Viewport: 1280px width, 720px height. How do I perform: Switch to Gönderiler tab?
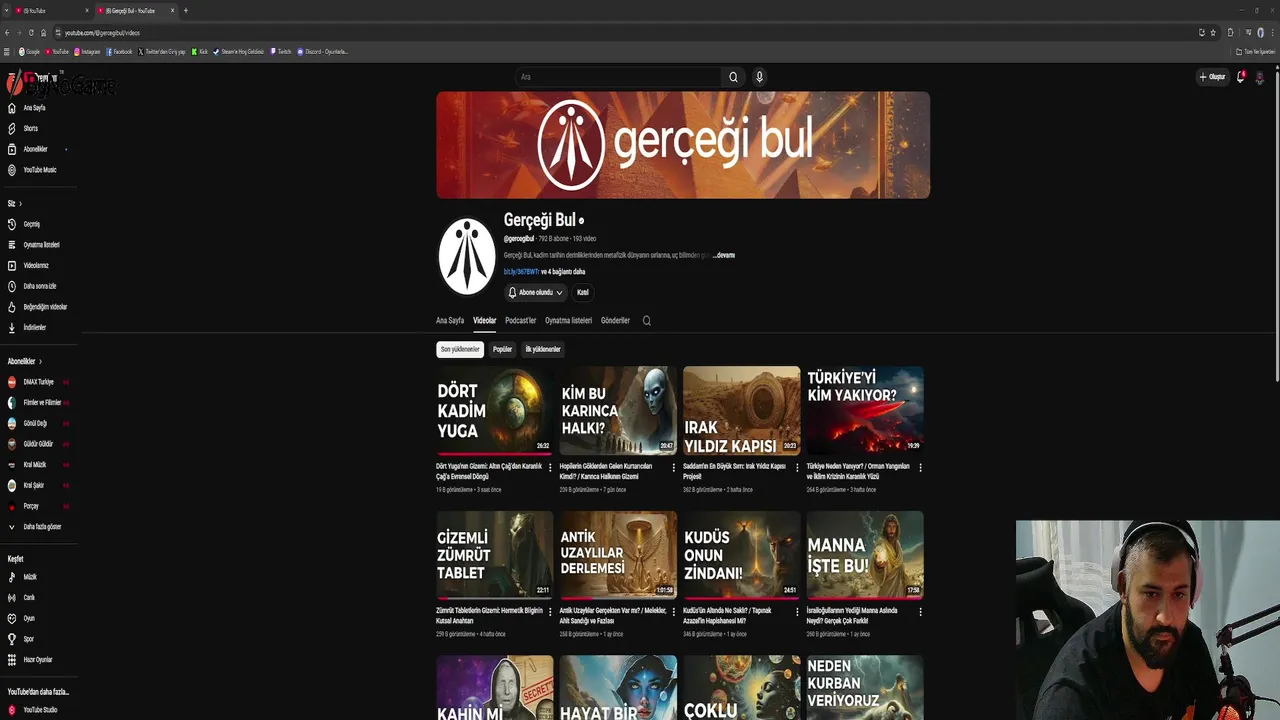pos(615,321)
